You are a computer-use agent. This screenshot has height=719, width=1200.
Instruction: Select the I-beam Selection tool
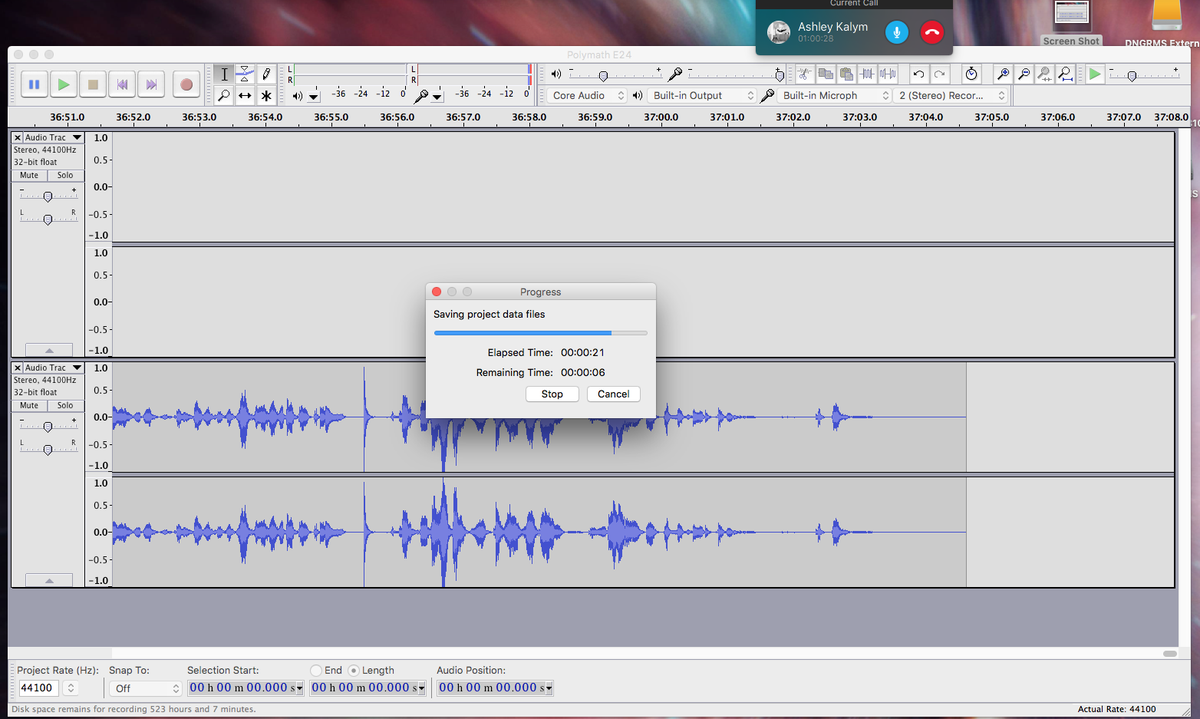[225, 74]
